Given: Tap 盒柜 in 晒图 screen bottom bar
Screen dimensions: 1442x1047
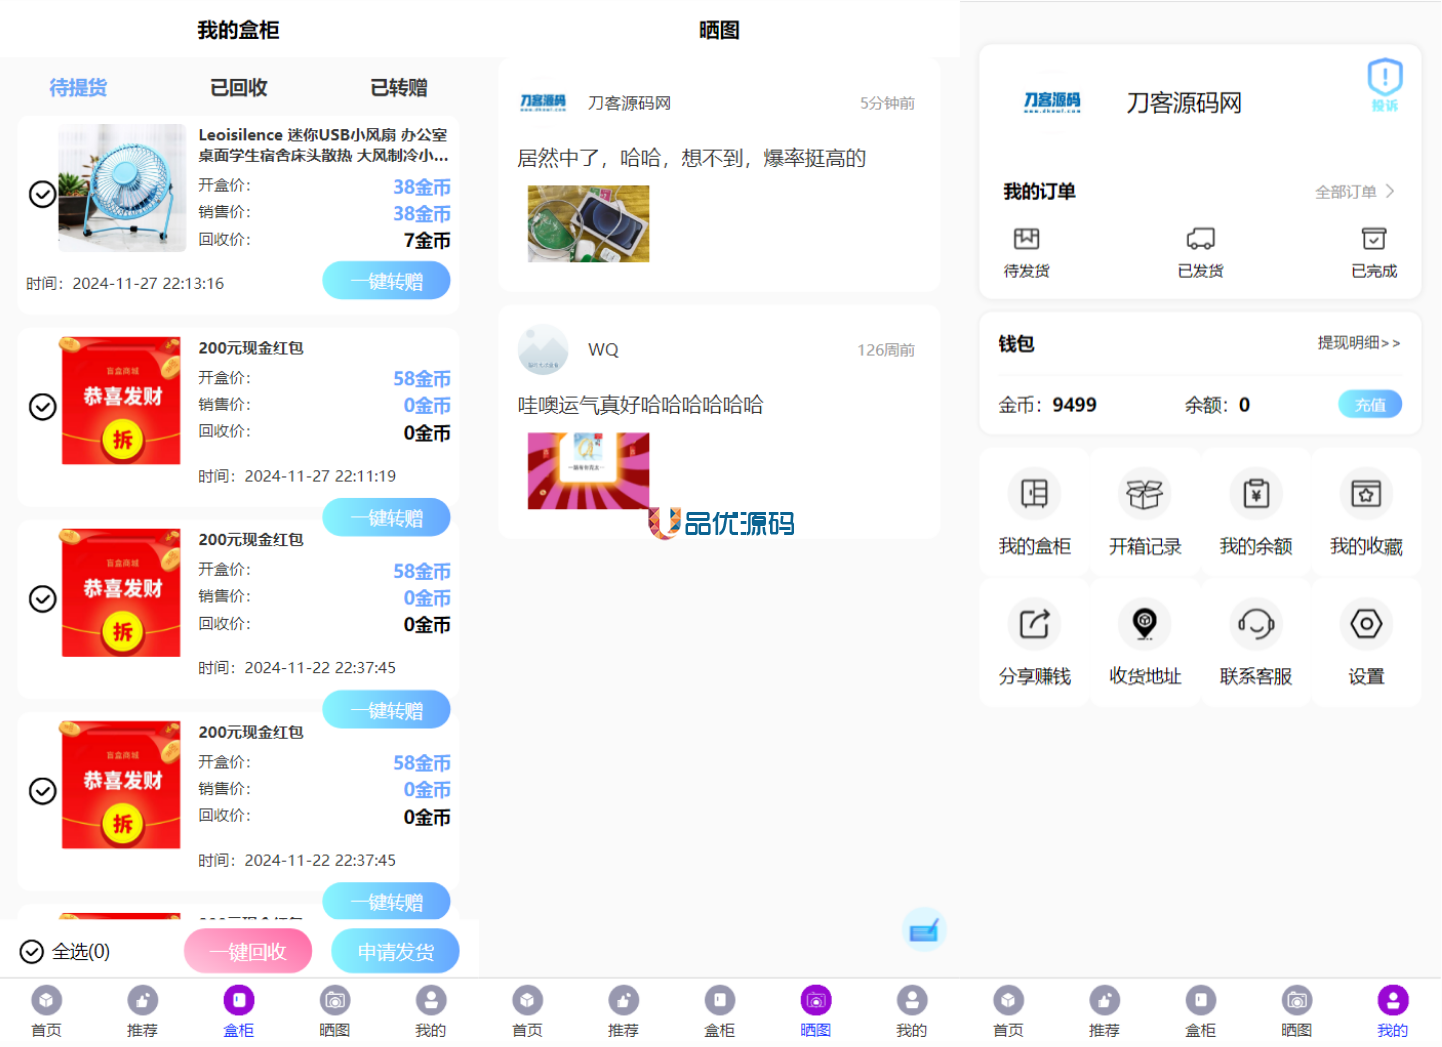Looking at the screenshot, I should click(x=719, y=1011).
